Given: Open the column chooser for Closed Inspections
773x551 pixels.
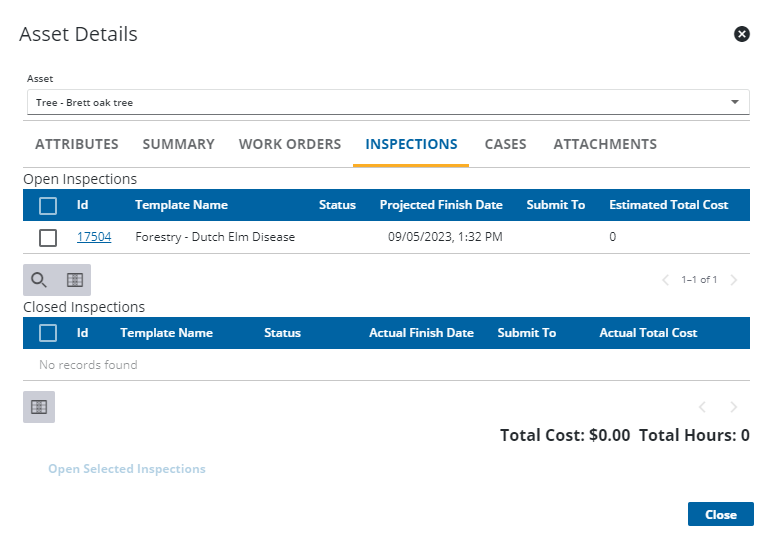Looking at the screenshot, I should coord(39,407).
